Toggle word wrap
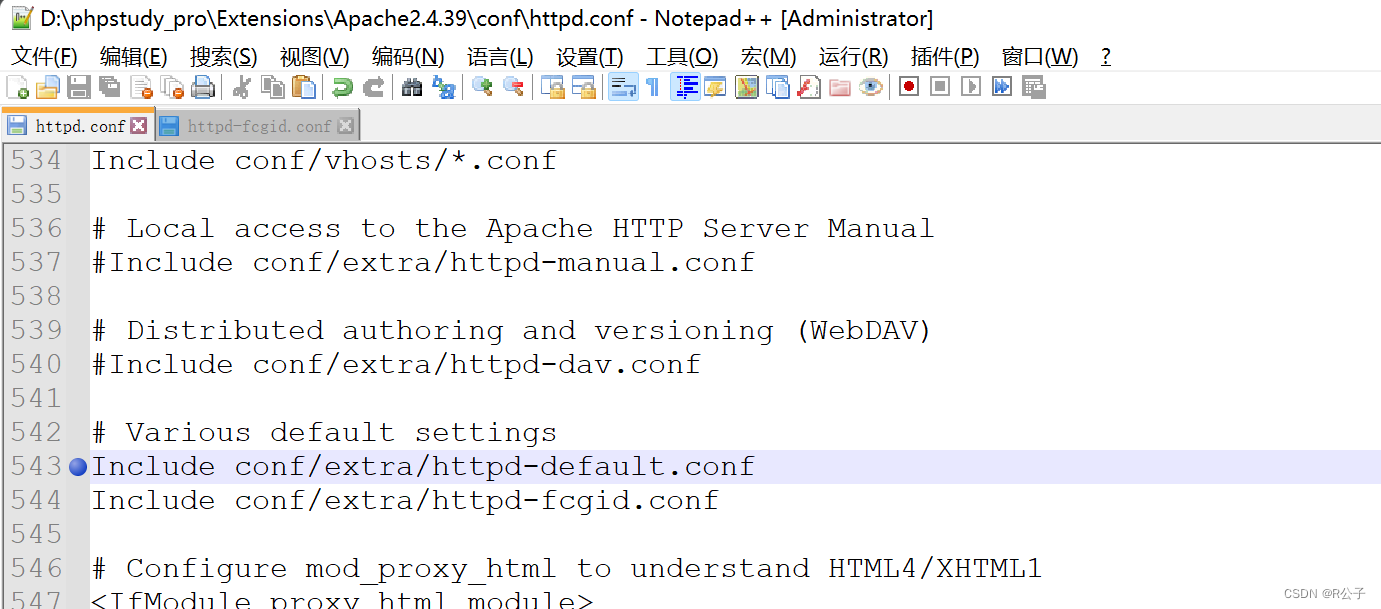Viewport: 1381px width, 609px height. click(622, 87)
